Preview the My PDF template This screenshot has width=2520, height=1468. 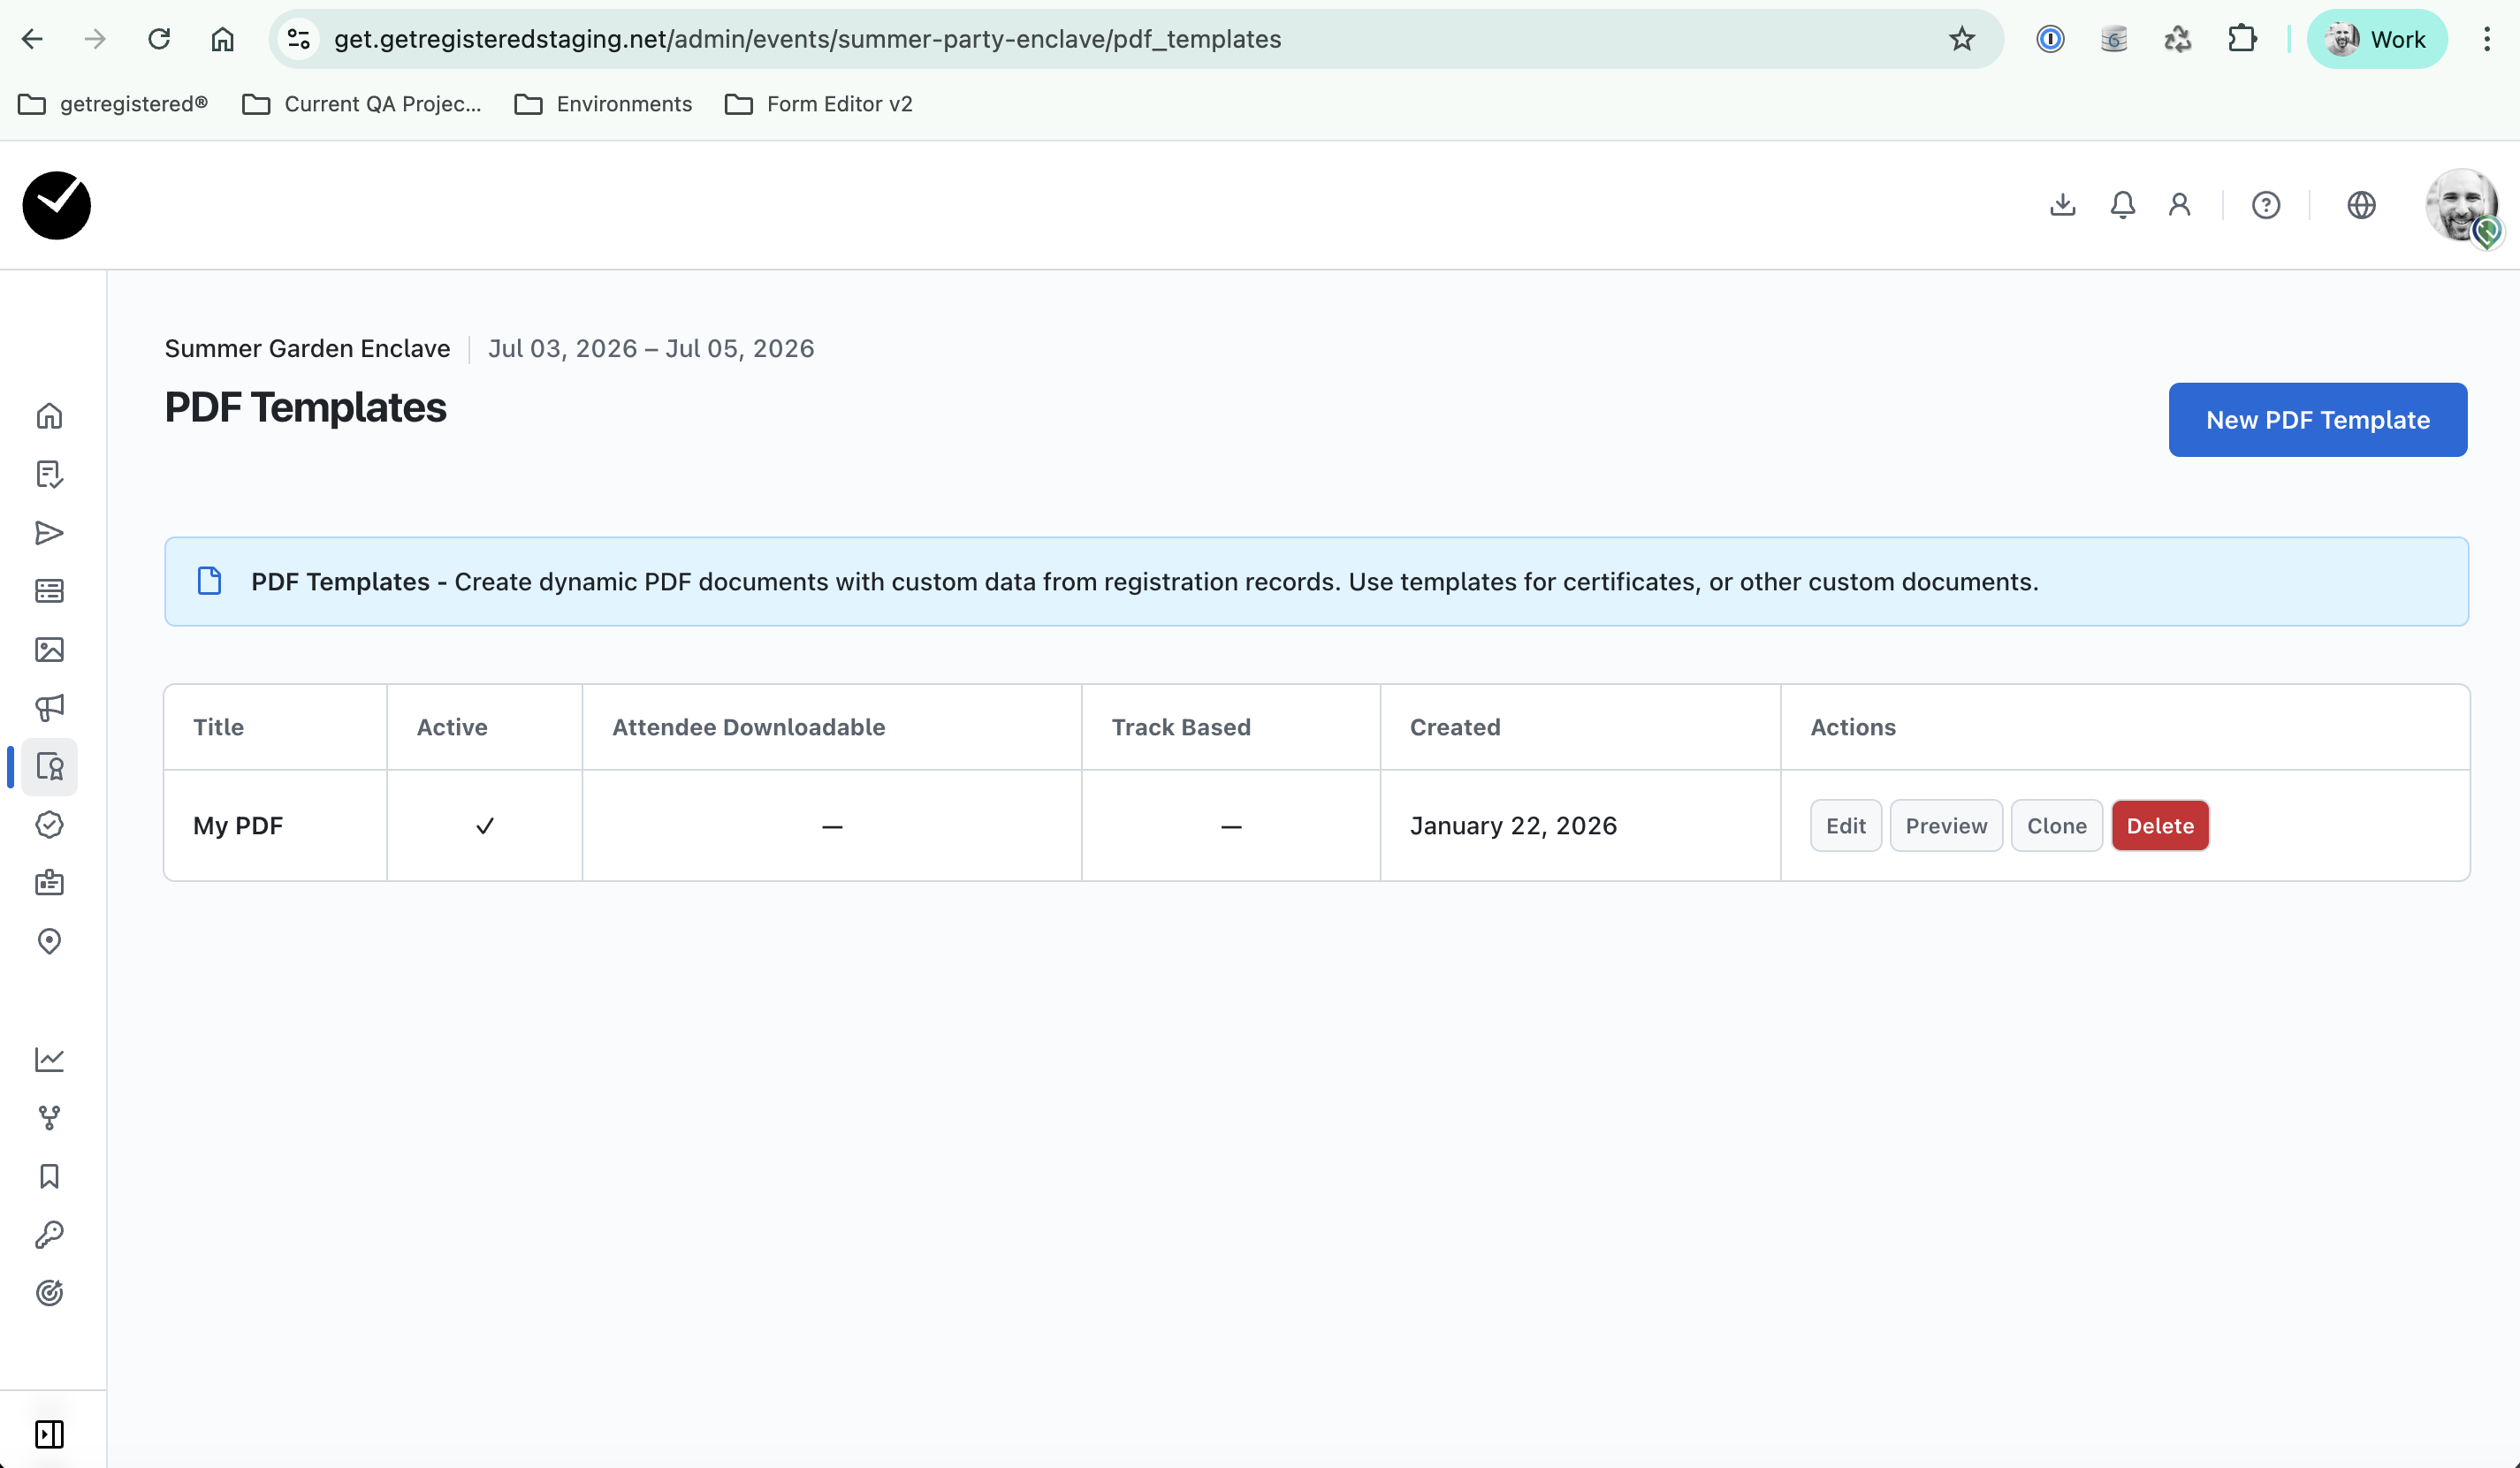[x=1945, y=826]
